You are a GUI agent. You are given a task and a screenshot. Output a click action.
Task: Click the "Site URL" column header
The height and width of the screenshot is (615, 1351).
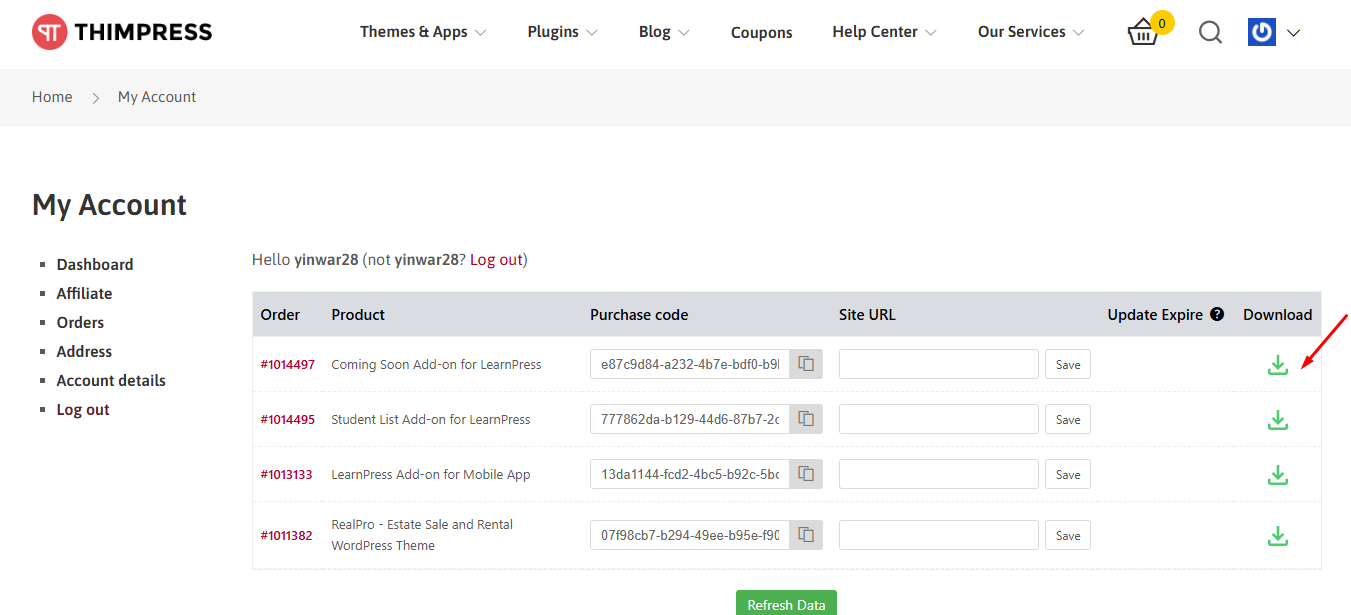(867, 315)
